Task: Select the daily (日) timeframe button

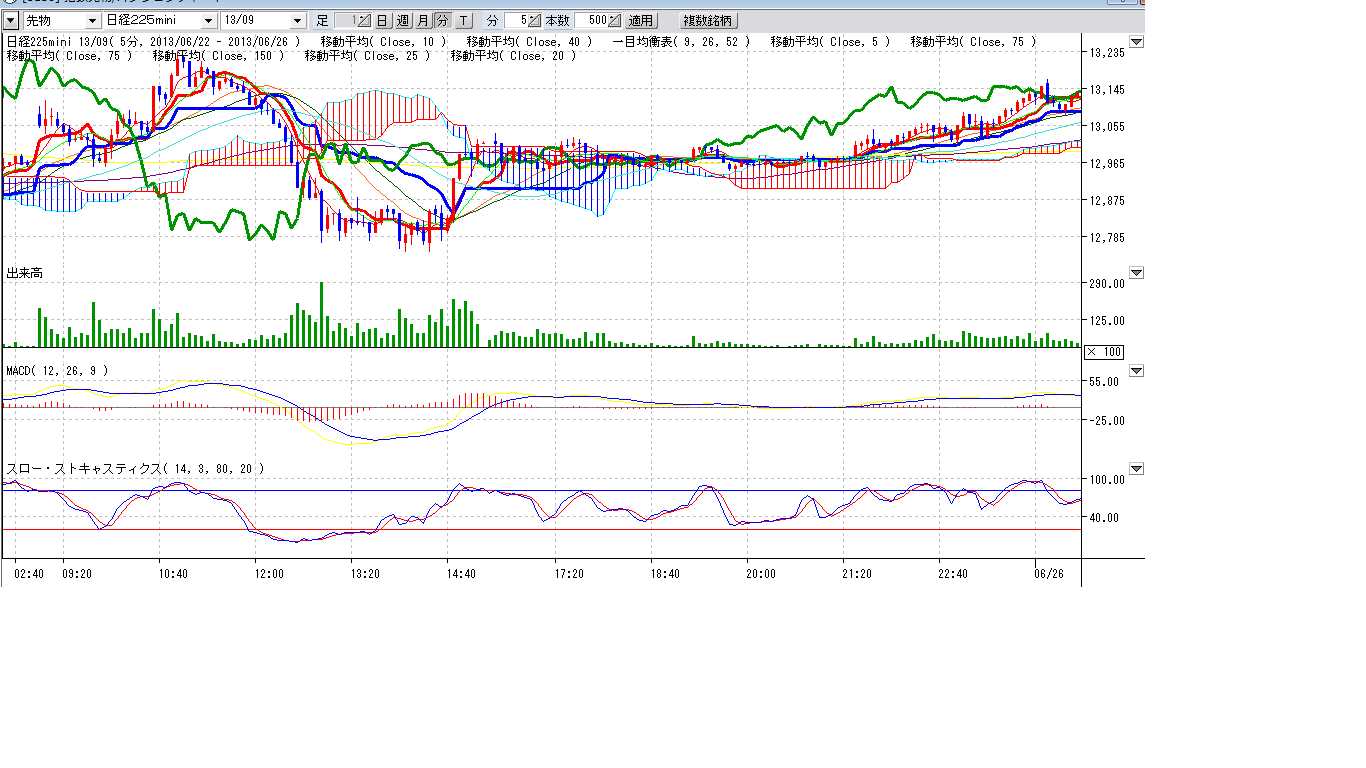Action: click(x=382, y=20)
